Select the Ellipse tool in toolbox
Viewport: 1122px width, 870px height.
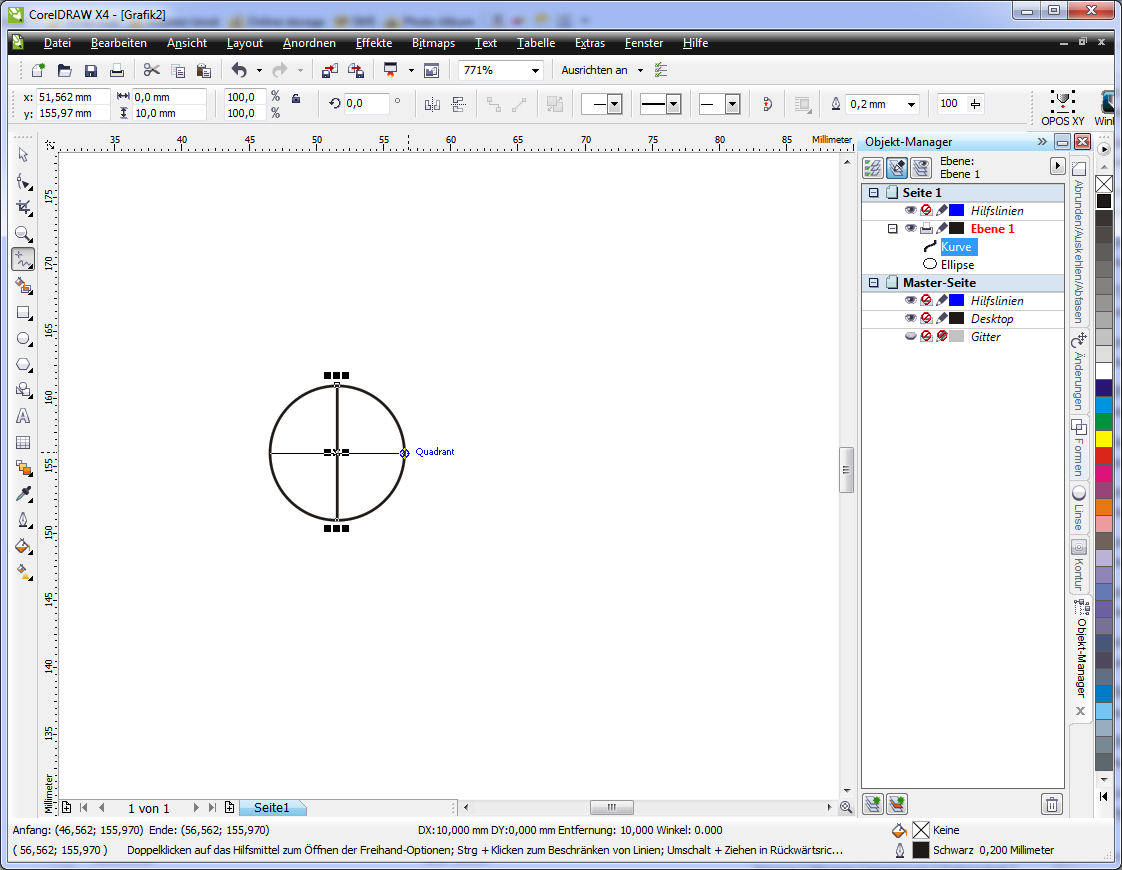point(23,339)
